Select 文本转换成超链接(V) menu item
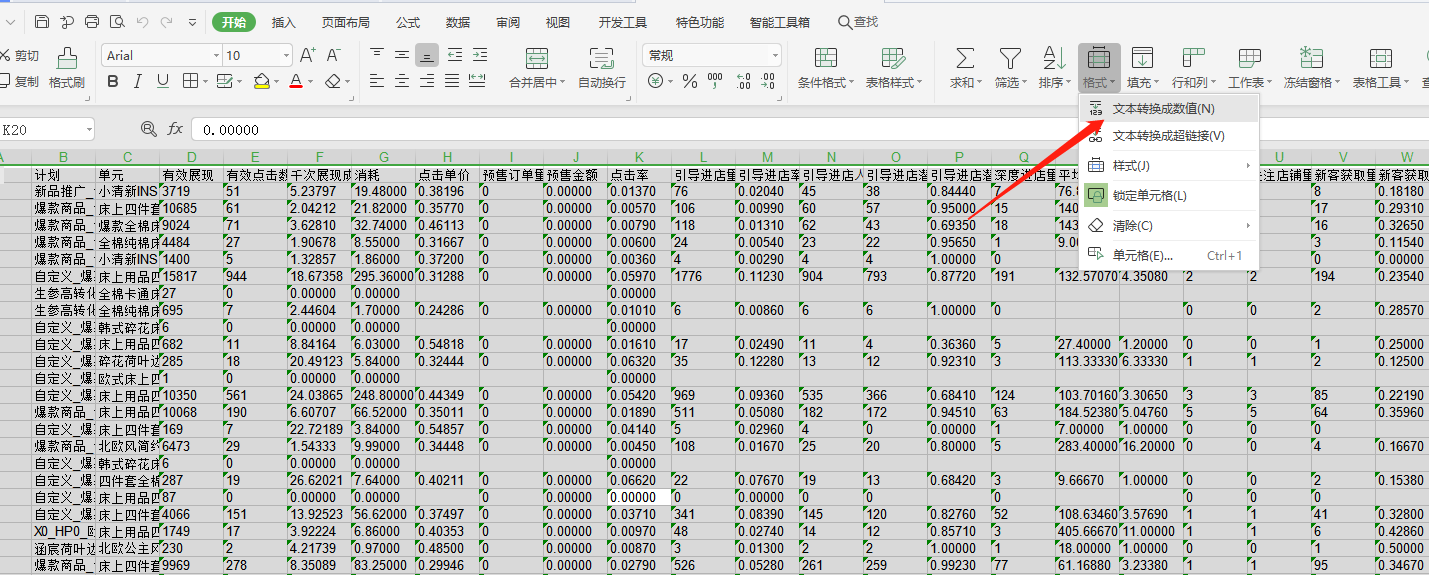Image resolution: width=1429 pixels, height=575 pixels. [1169, 135]
